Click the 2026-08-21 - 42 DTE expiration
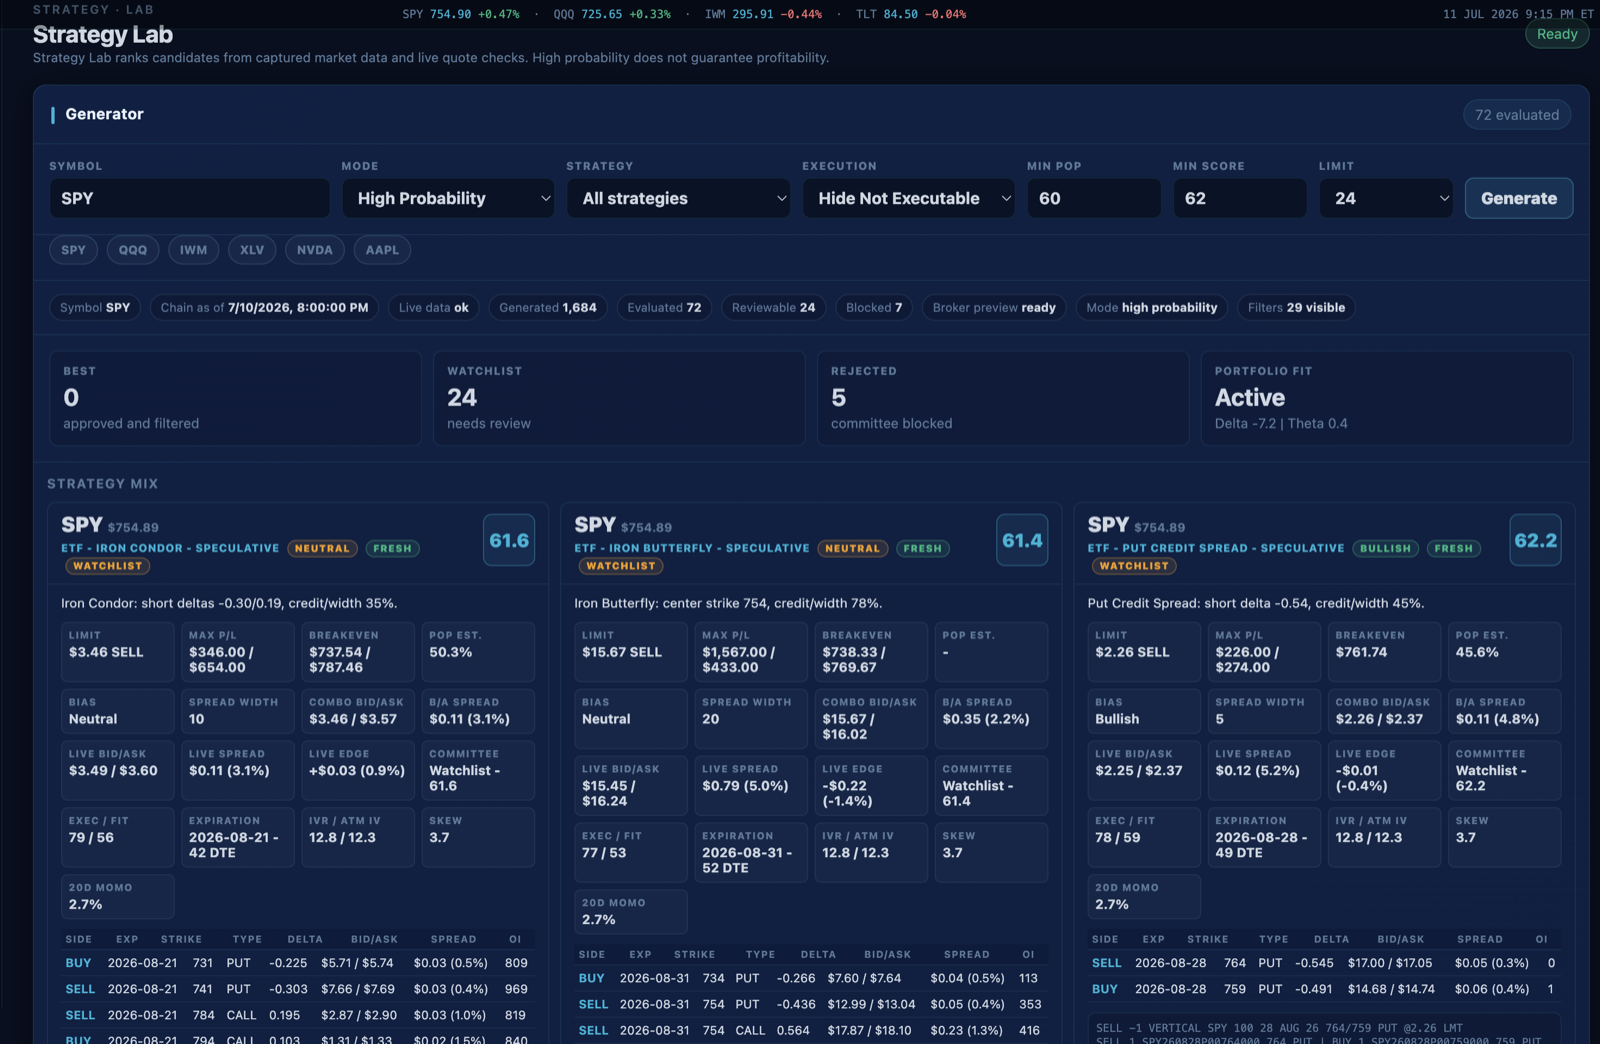Image resolution: width=1600 pixels, height=1044 pixels. [234, 845]
